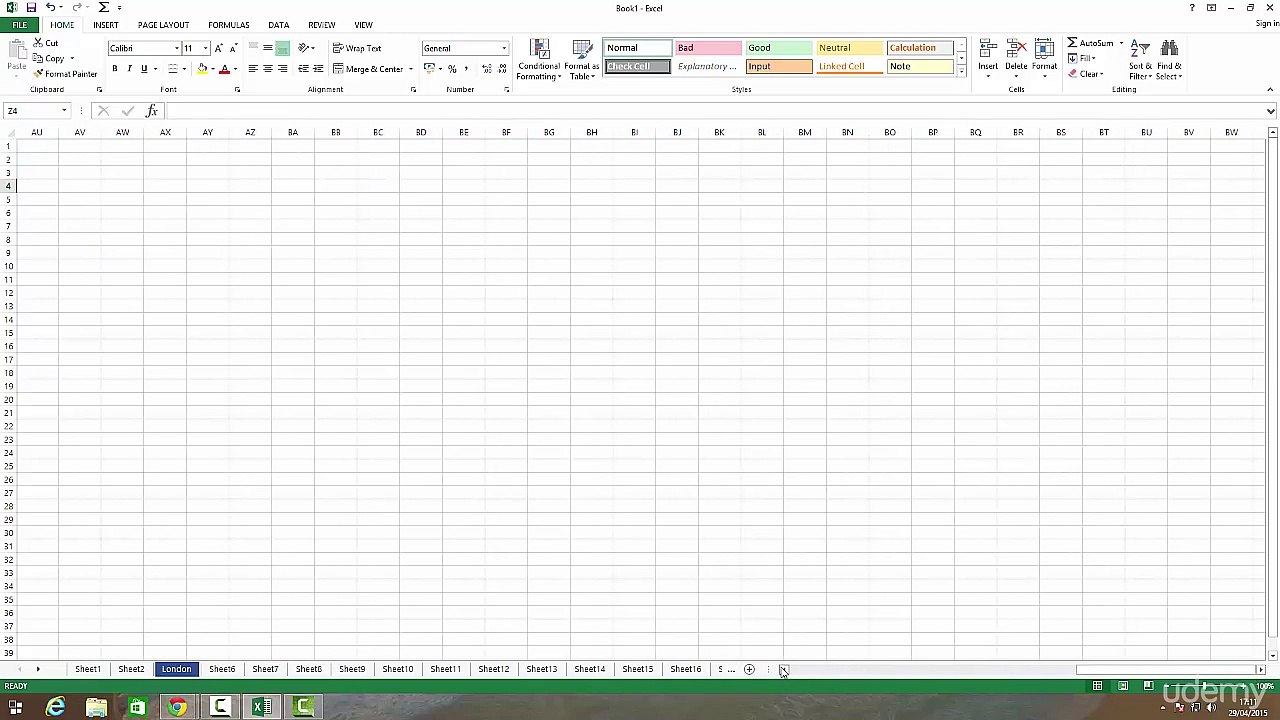Screen dimensions: 1280x720
Task: Open the Fill dropdown in Editing group
Action: 1082,58
